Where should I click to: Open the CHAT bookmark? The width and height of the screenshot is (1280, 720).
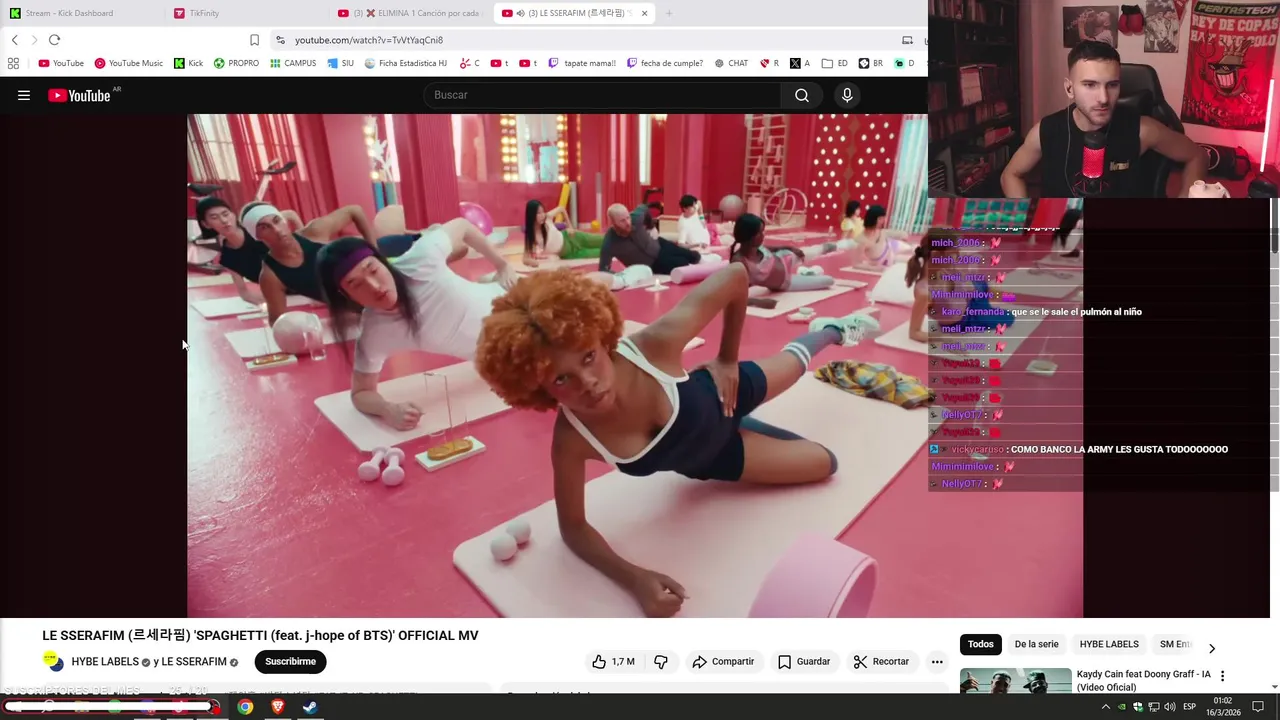(x=730, y=63)
